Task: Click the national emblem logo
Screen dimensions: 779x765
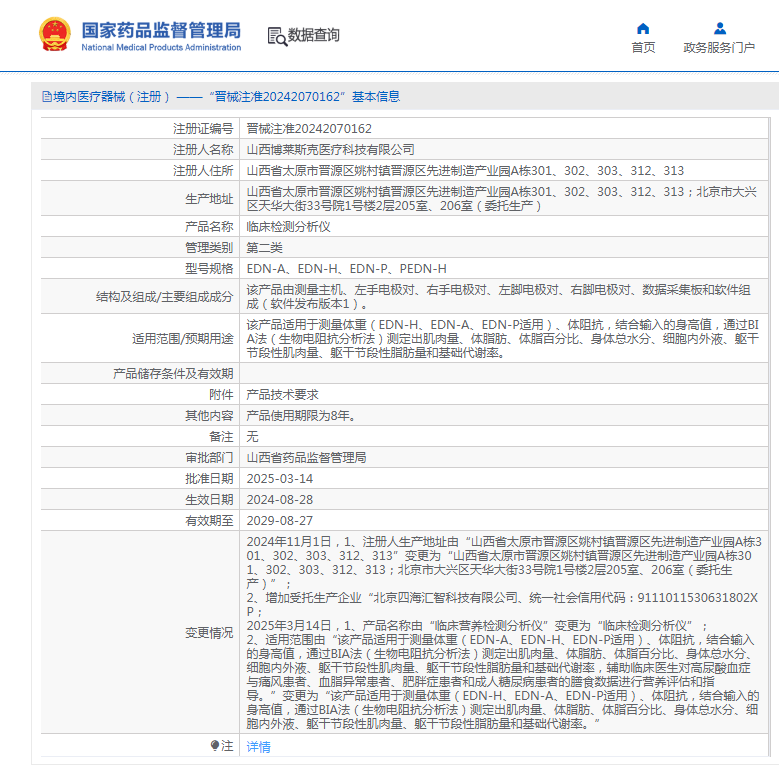Action: point(55,35)
